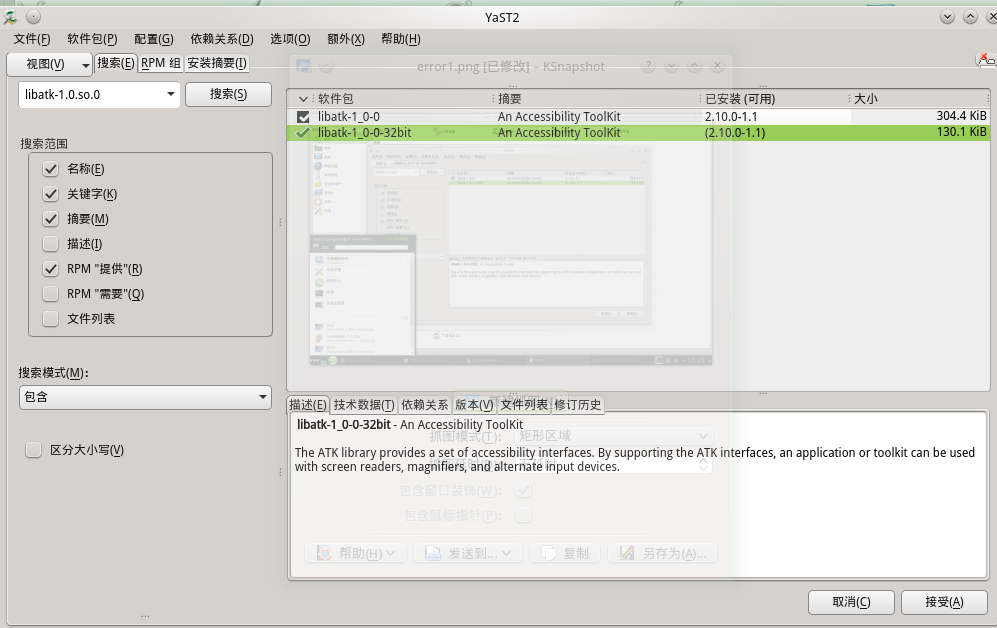Sort by the 摘要 column header
This screenshot has width=997, height=628.
(x=596, y=99)
